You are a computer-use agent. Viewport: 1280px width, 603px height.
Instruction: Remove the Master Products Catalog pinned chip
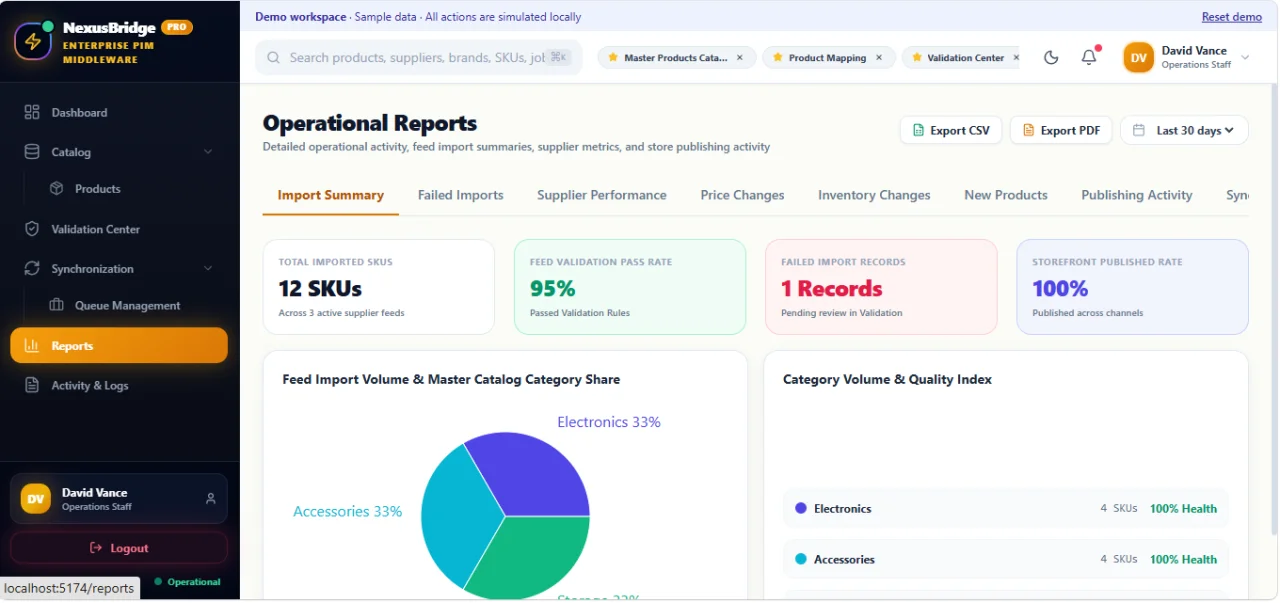[740, 58]
